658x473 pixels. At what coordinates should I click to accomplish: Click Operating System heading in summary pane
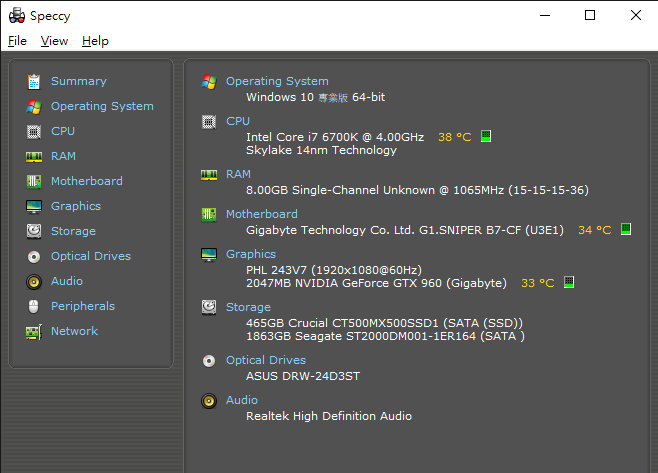coord(277,81)
